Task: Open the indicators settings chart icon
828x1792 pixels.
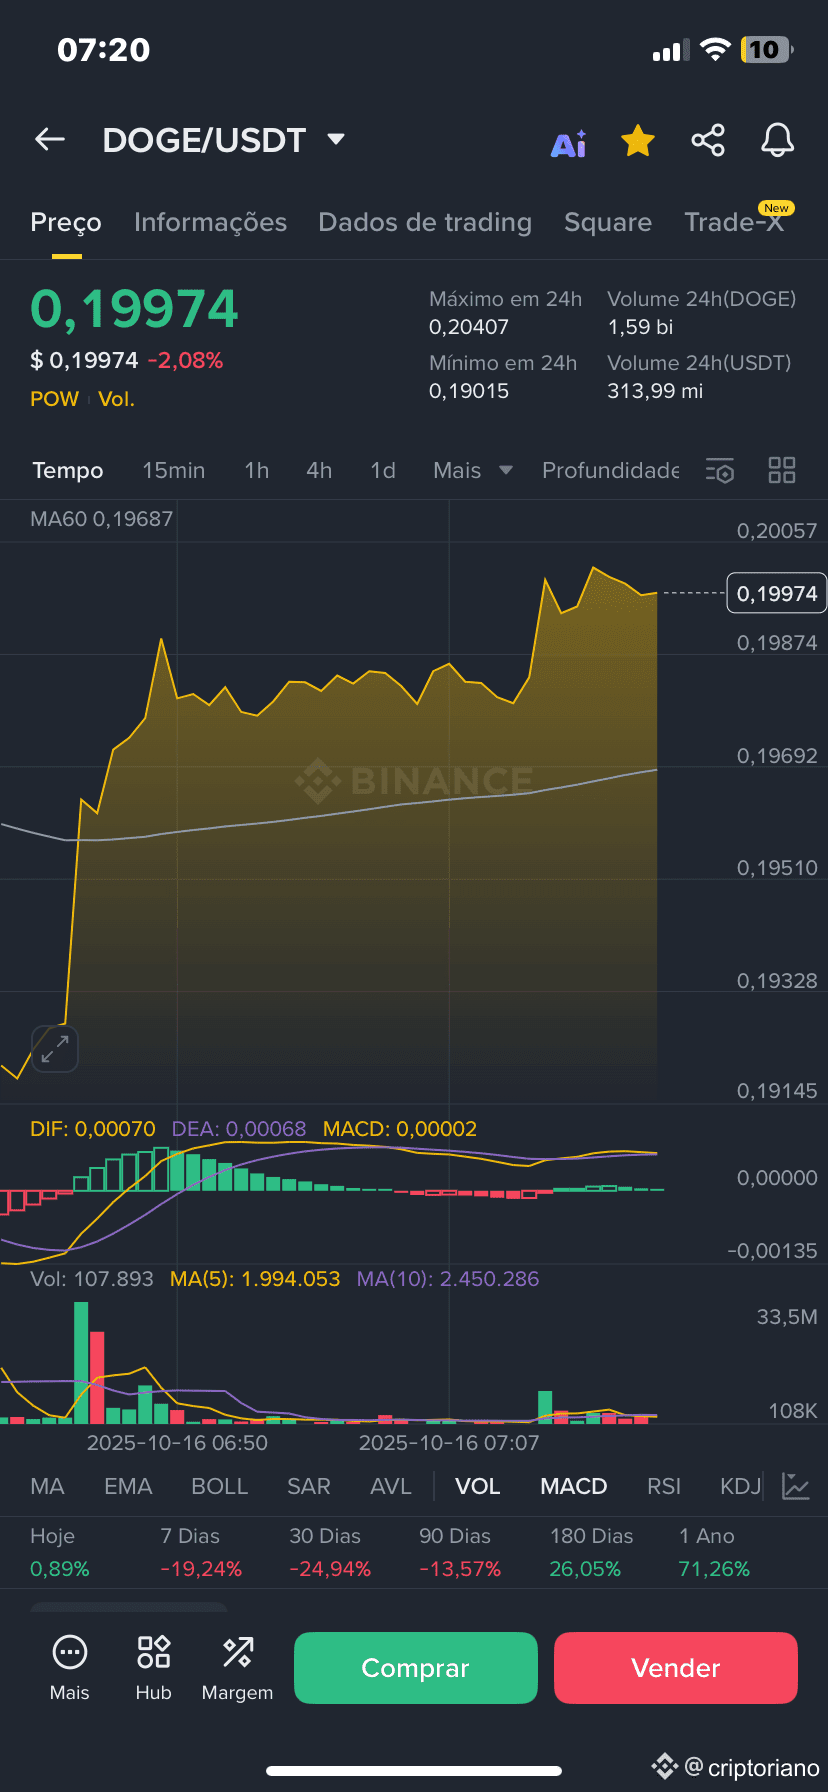Action: 796,1486
